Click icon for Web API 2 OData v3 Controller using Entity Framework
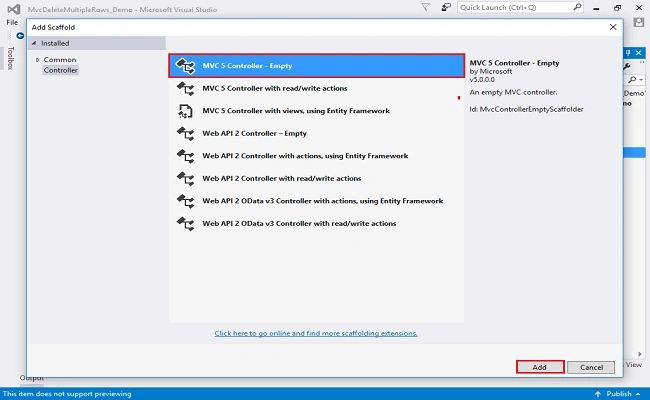 click(x=185, y=201)
